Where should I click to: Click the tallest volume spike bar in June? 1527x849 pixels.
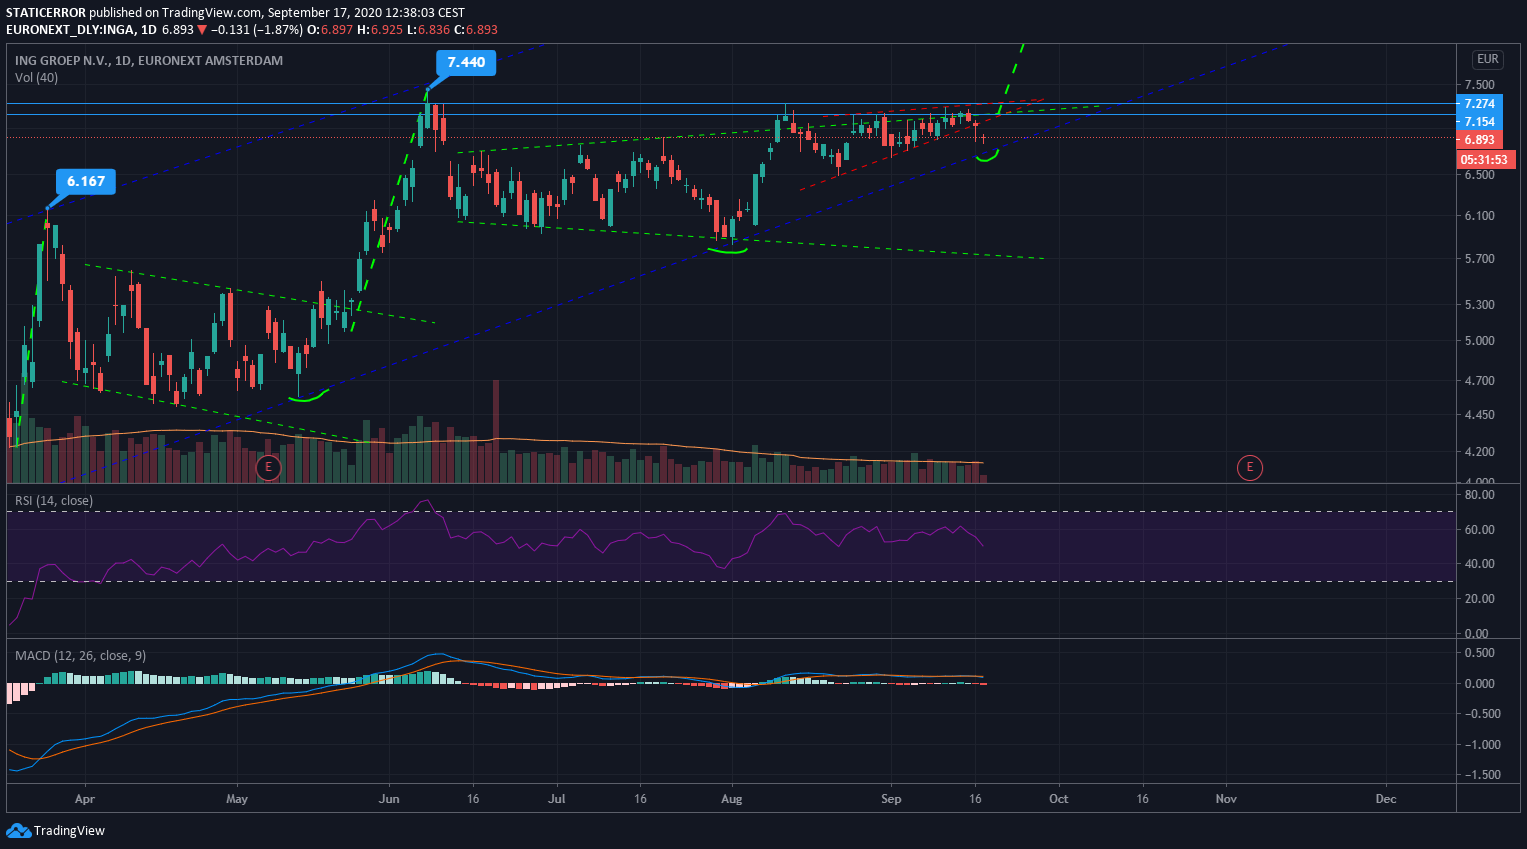[495, 431]
